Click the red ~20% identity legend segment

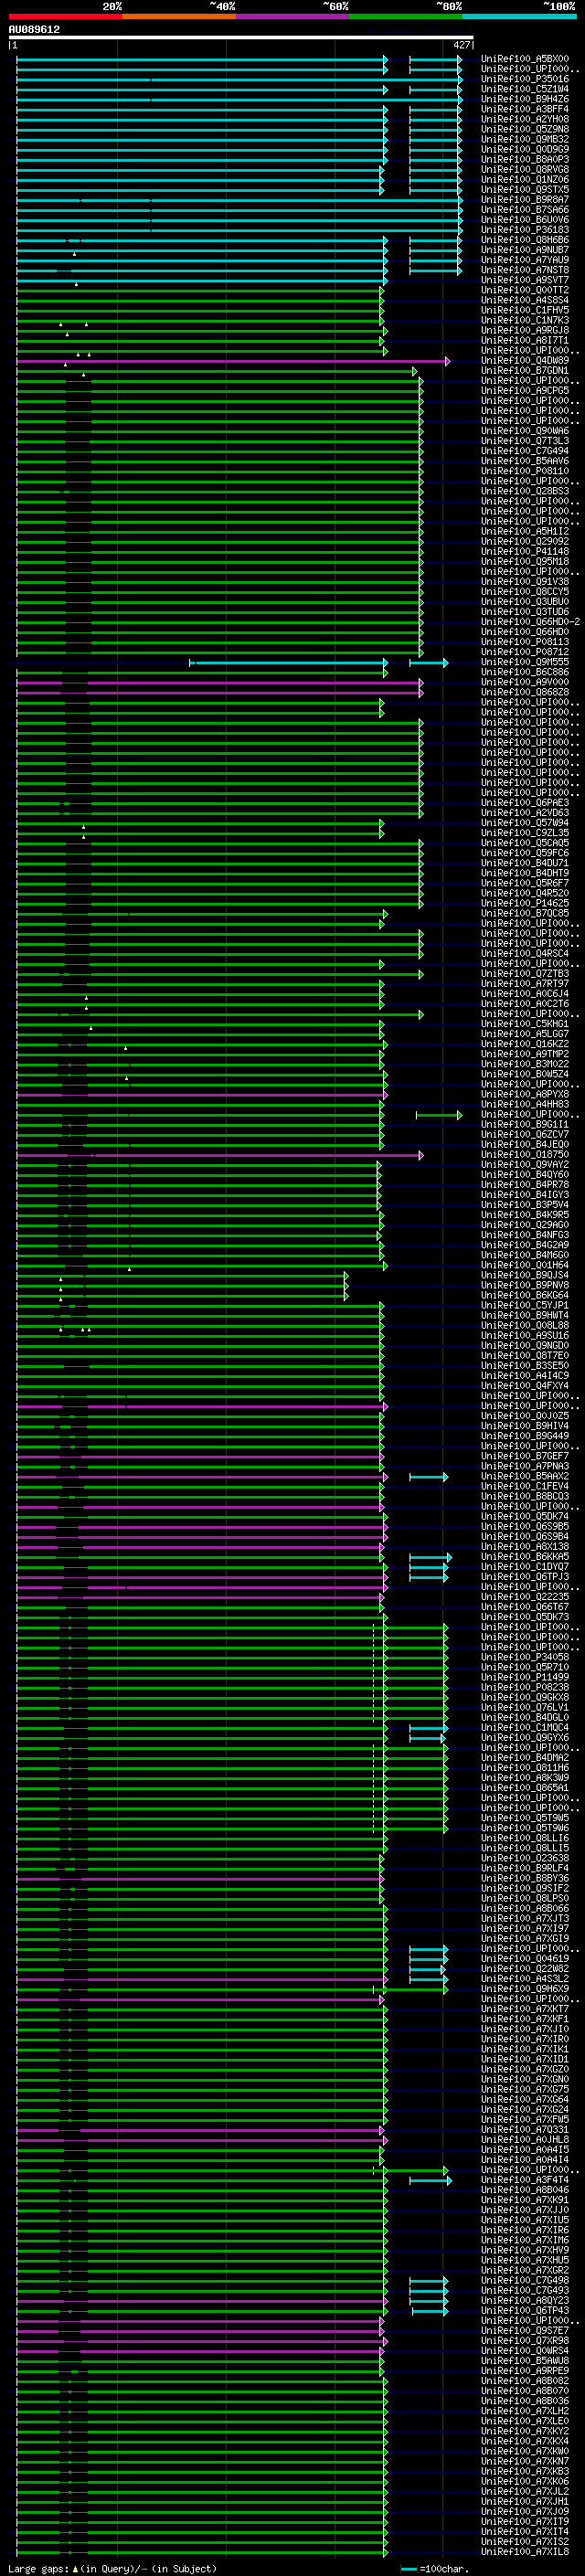65,16
